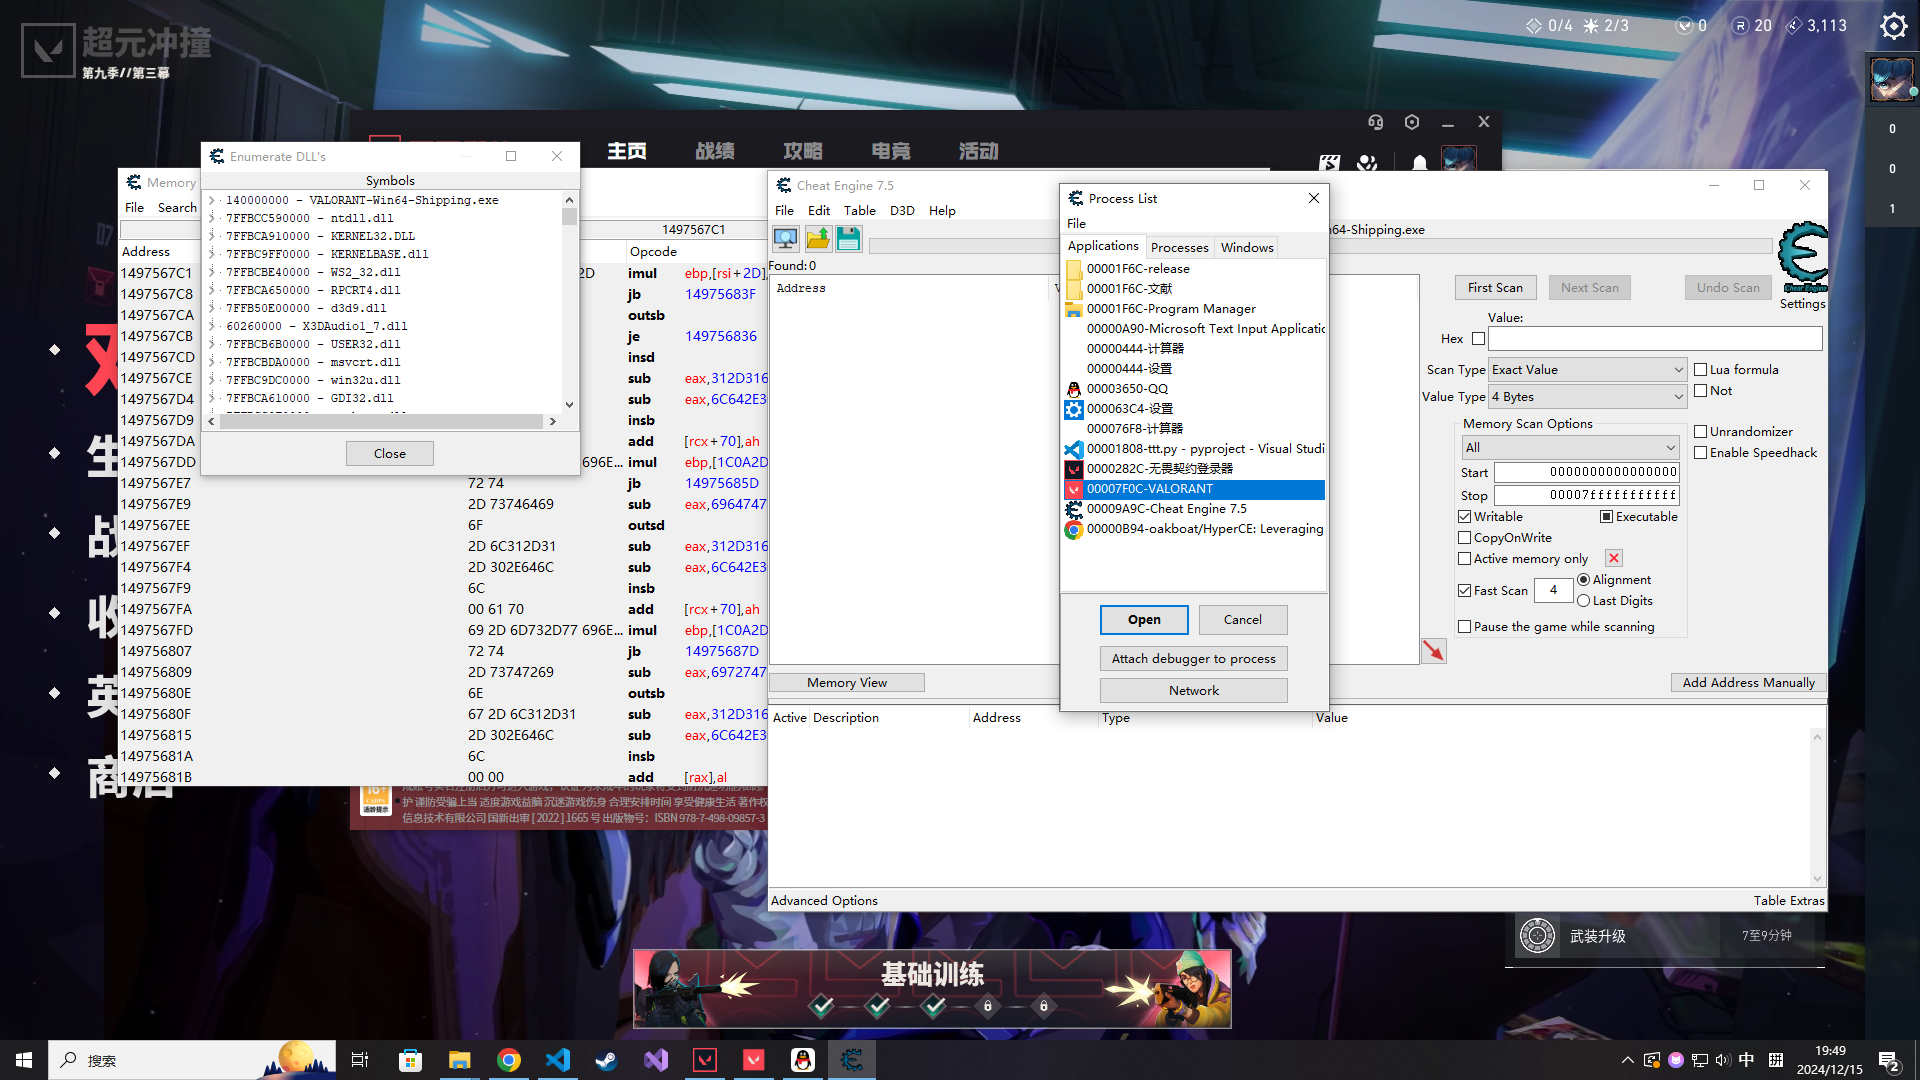Open Value Type dropdown

(1588, 397)
